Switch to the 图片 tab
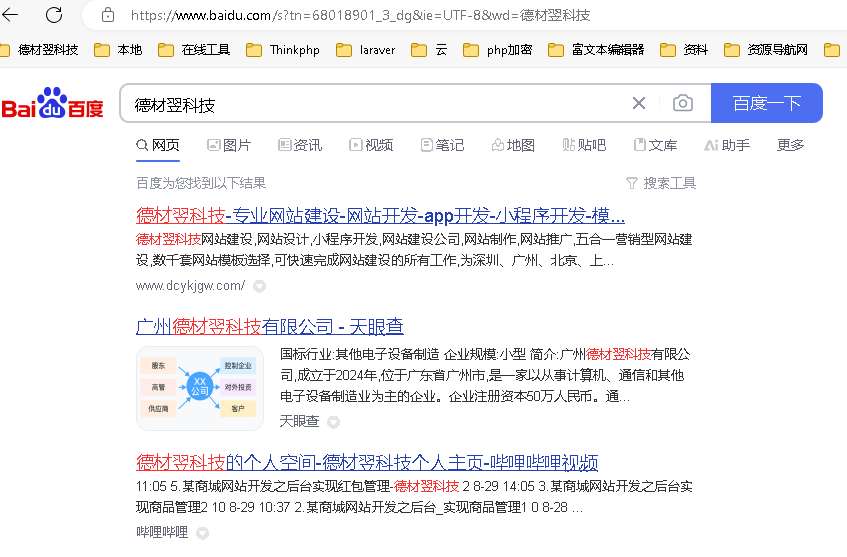This screenshot has width=847, height=557. [229, 145]
